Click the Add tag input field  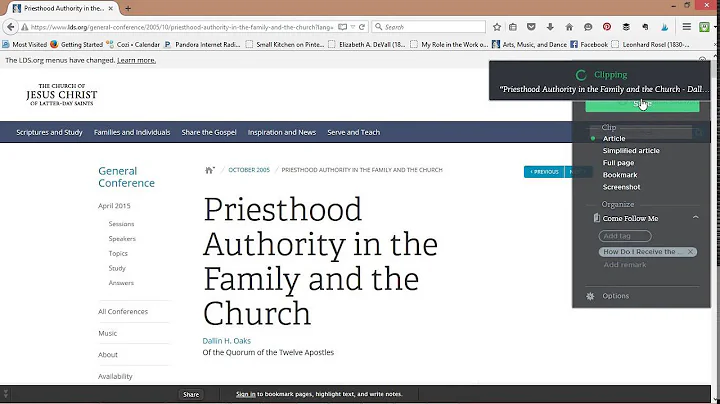click(624, 236)
